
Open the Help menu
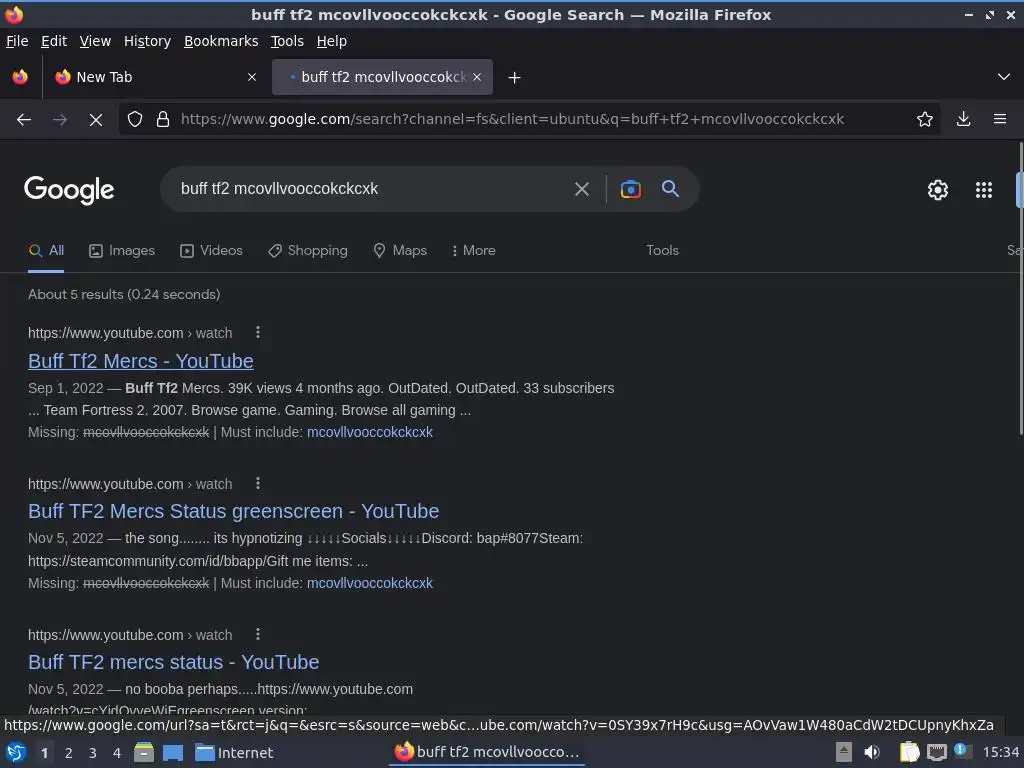pyautogui.click(x=332, y=41)
